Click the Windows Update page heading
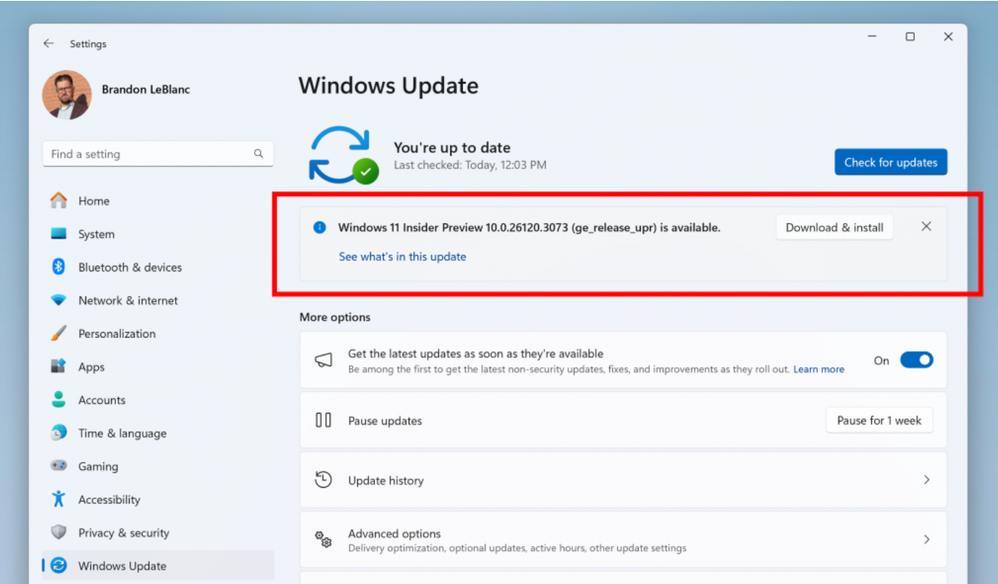This screenshot has height=584, width=998. click(388, 85)
